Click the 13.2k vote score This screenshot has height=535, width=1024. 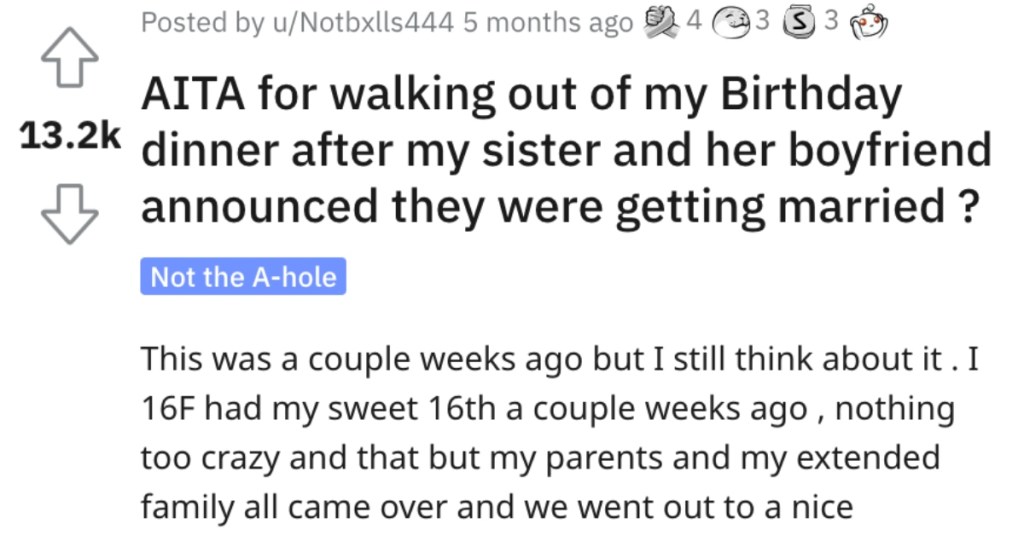(x=70, y=135)
